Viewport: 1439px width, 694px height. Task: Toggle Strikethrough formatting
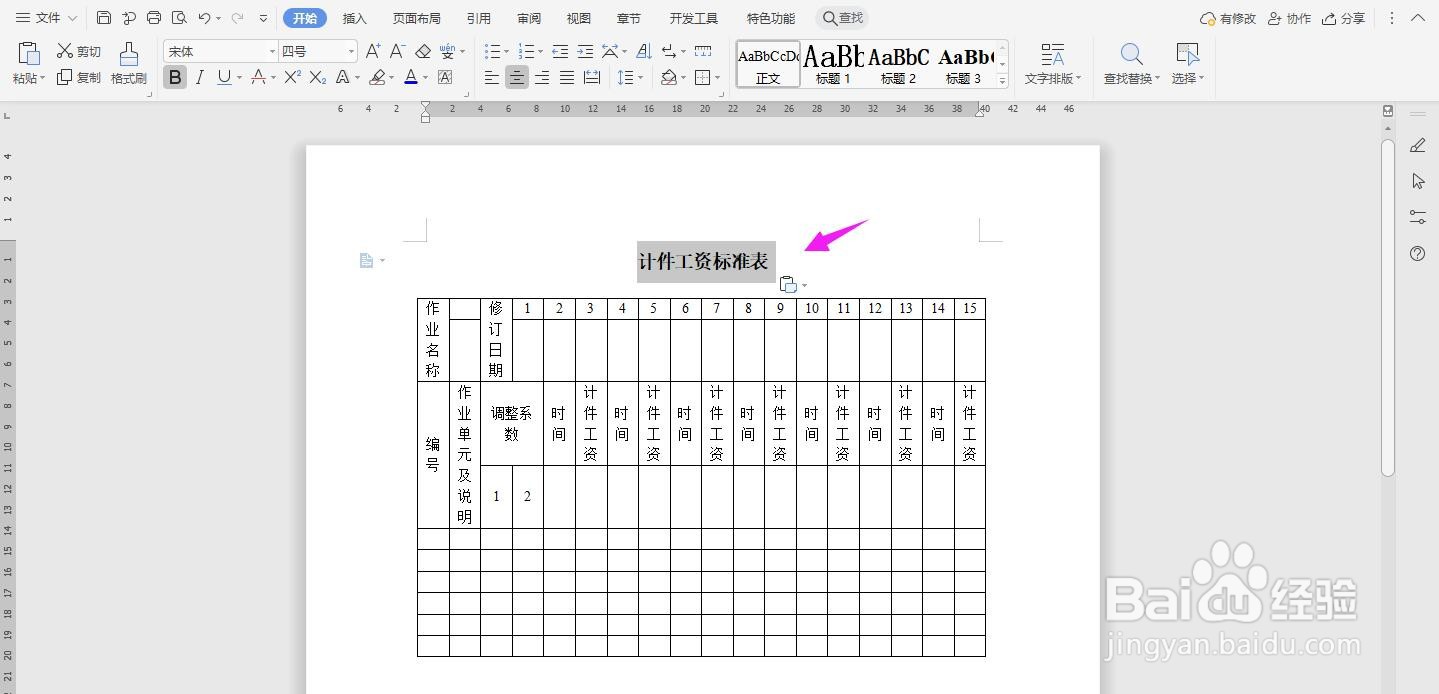tap(258, 77)
